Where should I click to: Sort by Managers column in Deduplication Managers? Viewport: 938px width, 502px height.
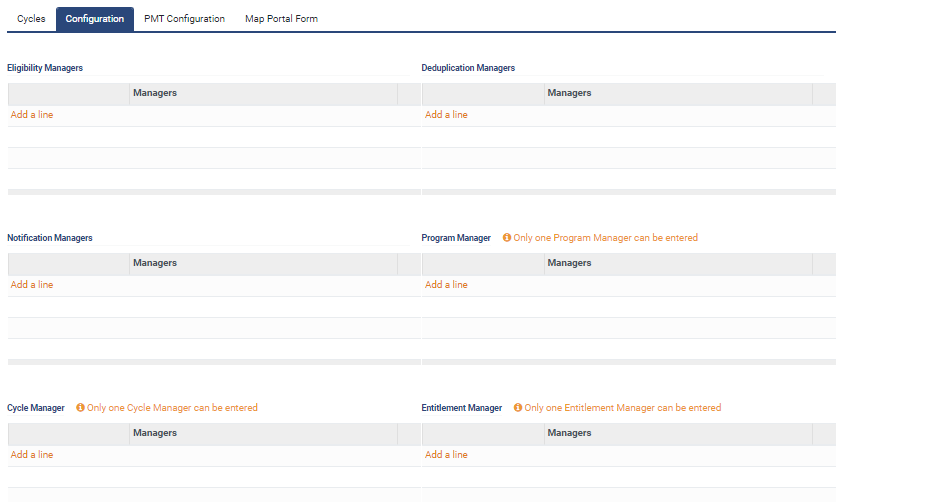pyautogui.click(x=569, y=93)
